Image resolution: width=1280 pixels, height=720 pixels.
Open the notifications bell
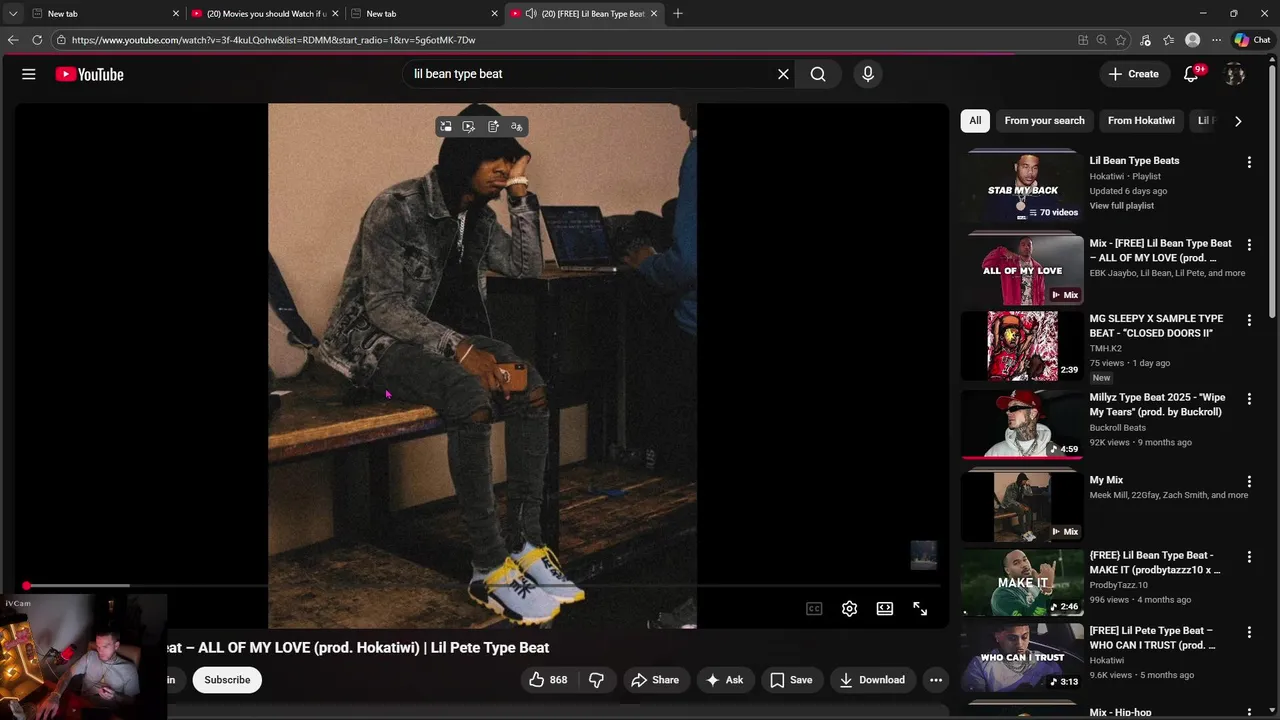[1191, 74]
